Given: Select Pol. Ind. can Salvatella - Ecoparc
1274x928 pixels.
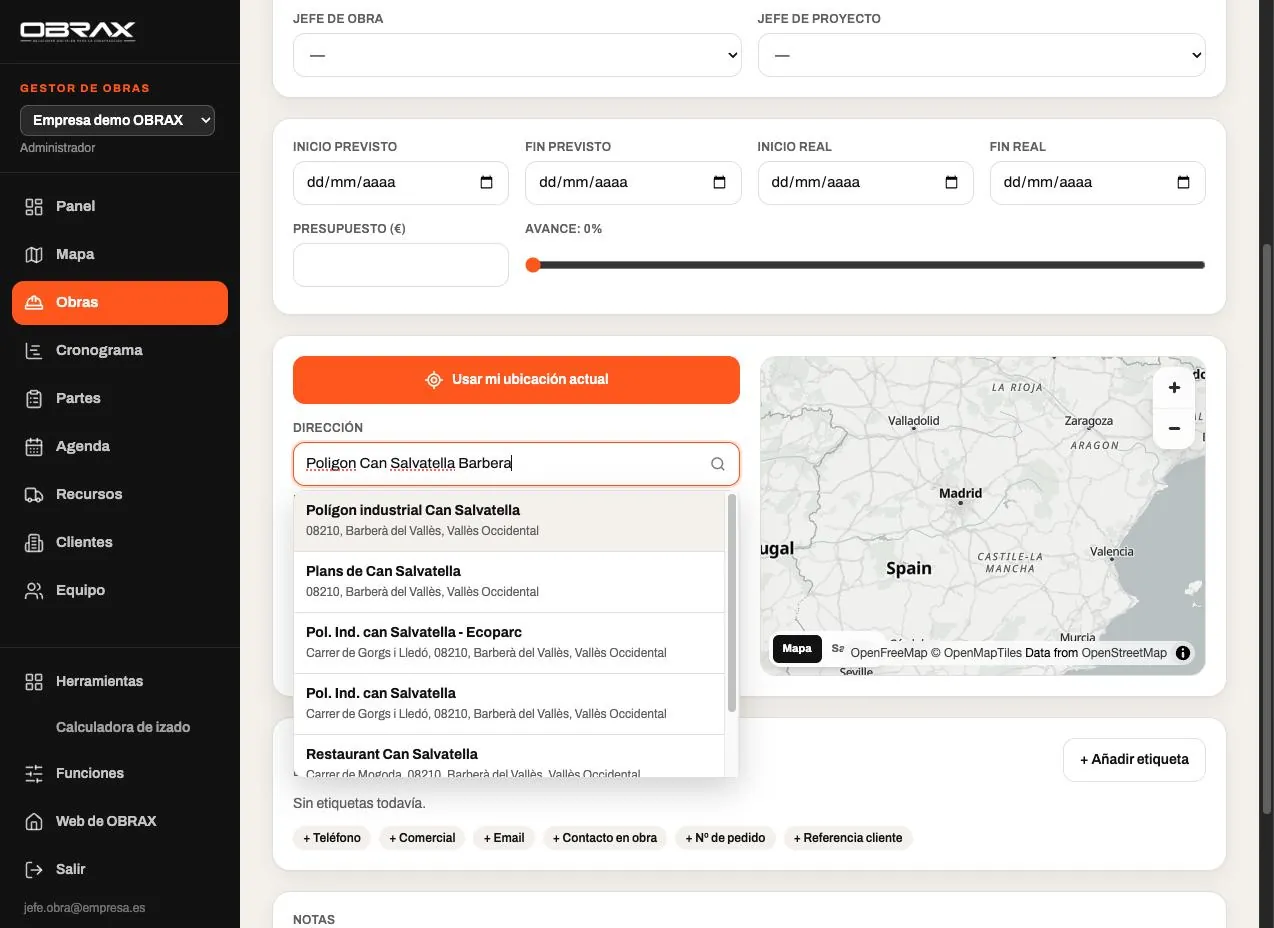Looking at the screenshot, I should [509, 642].
